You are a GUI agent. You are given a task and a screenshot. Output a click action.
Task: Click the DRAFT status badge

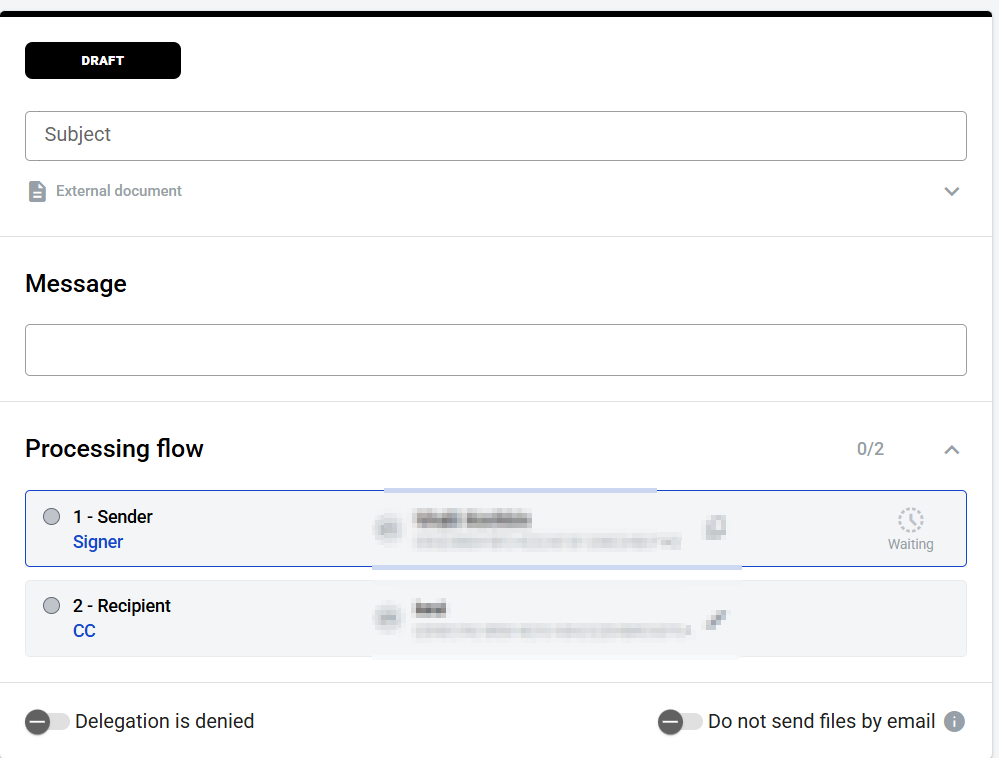pyautogui.click(x=103, y=61)
